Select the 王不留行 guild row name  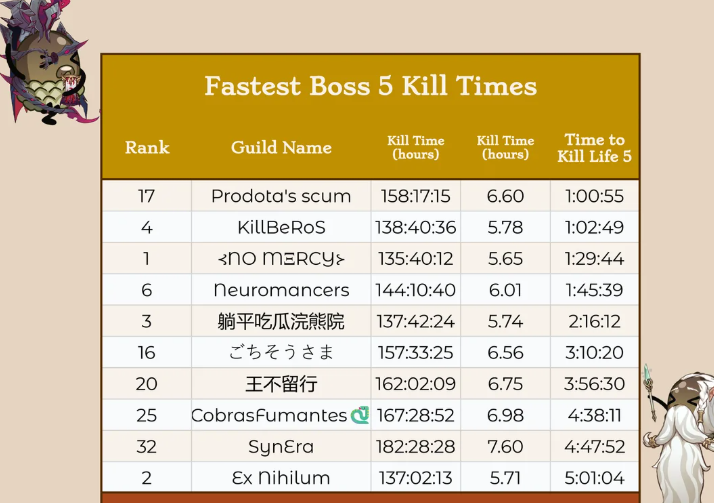coord(281,384)
